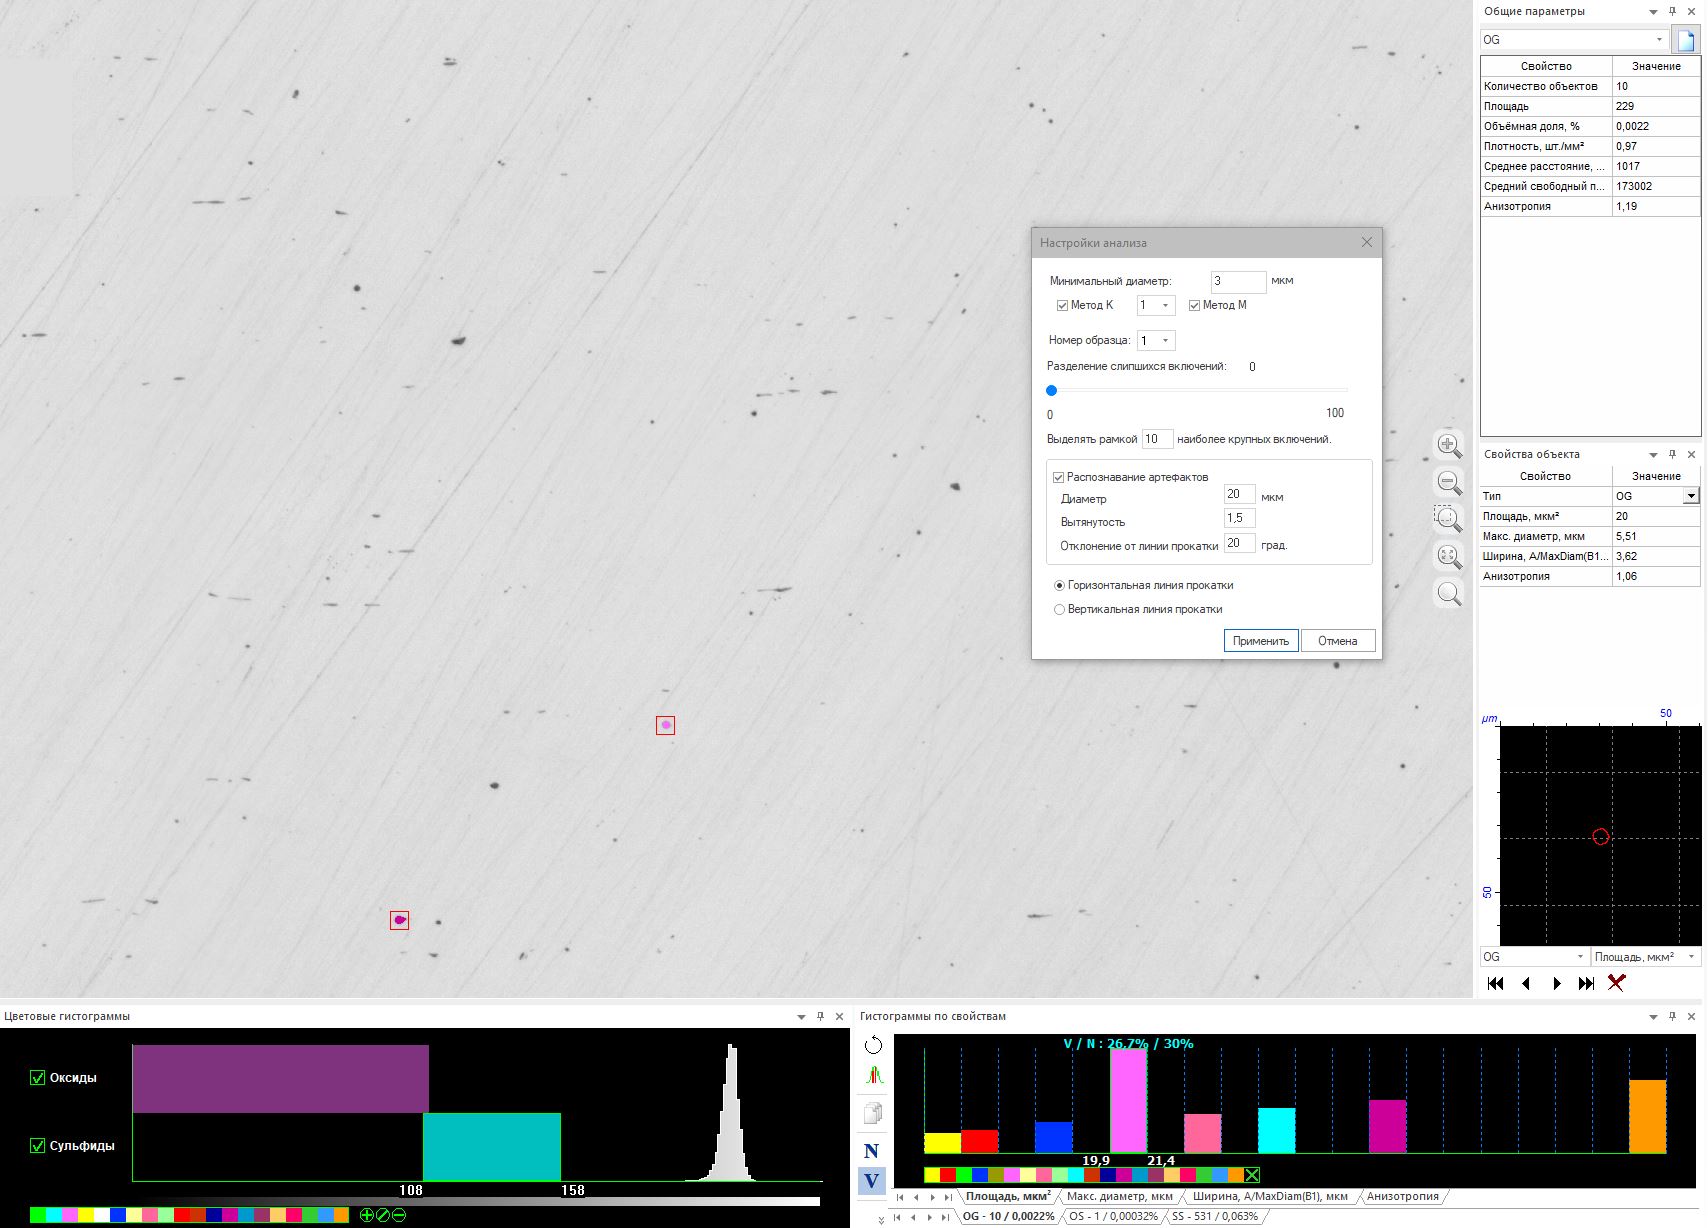Click the zoom out magnifier icon
Image resolution: width=1708 pixels, height=1228 pixels.
(x=1449, y=482)
